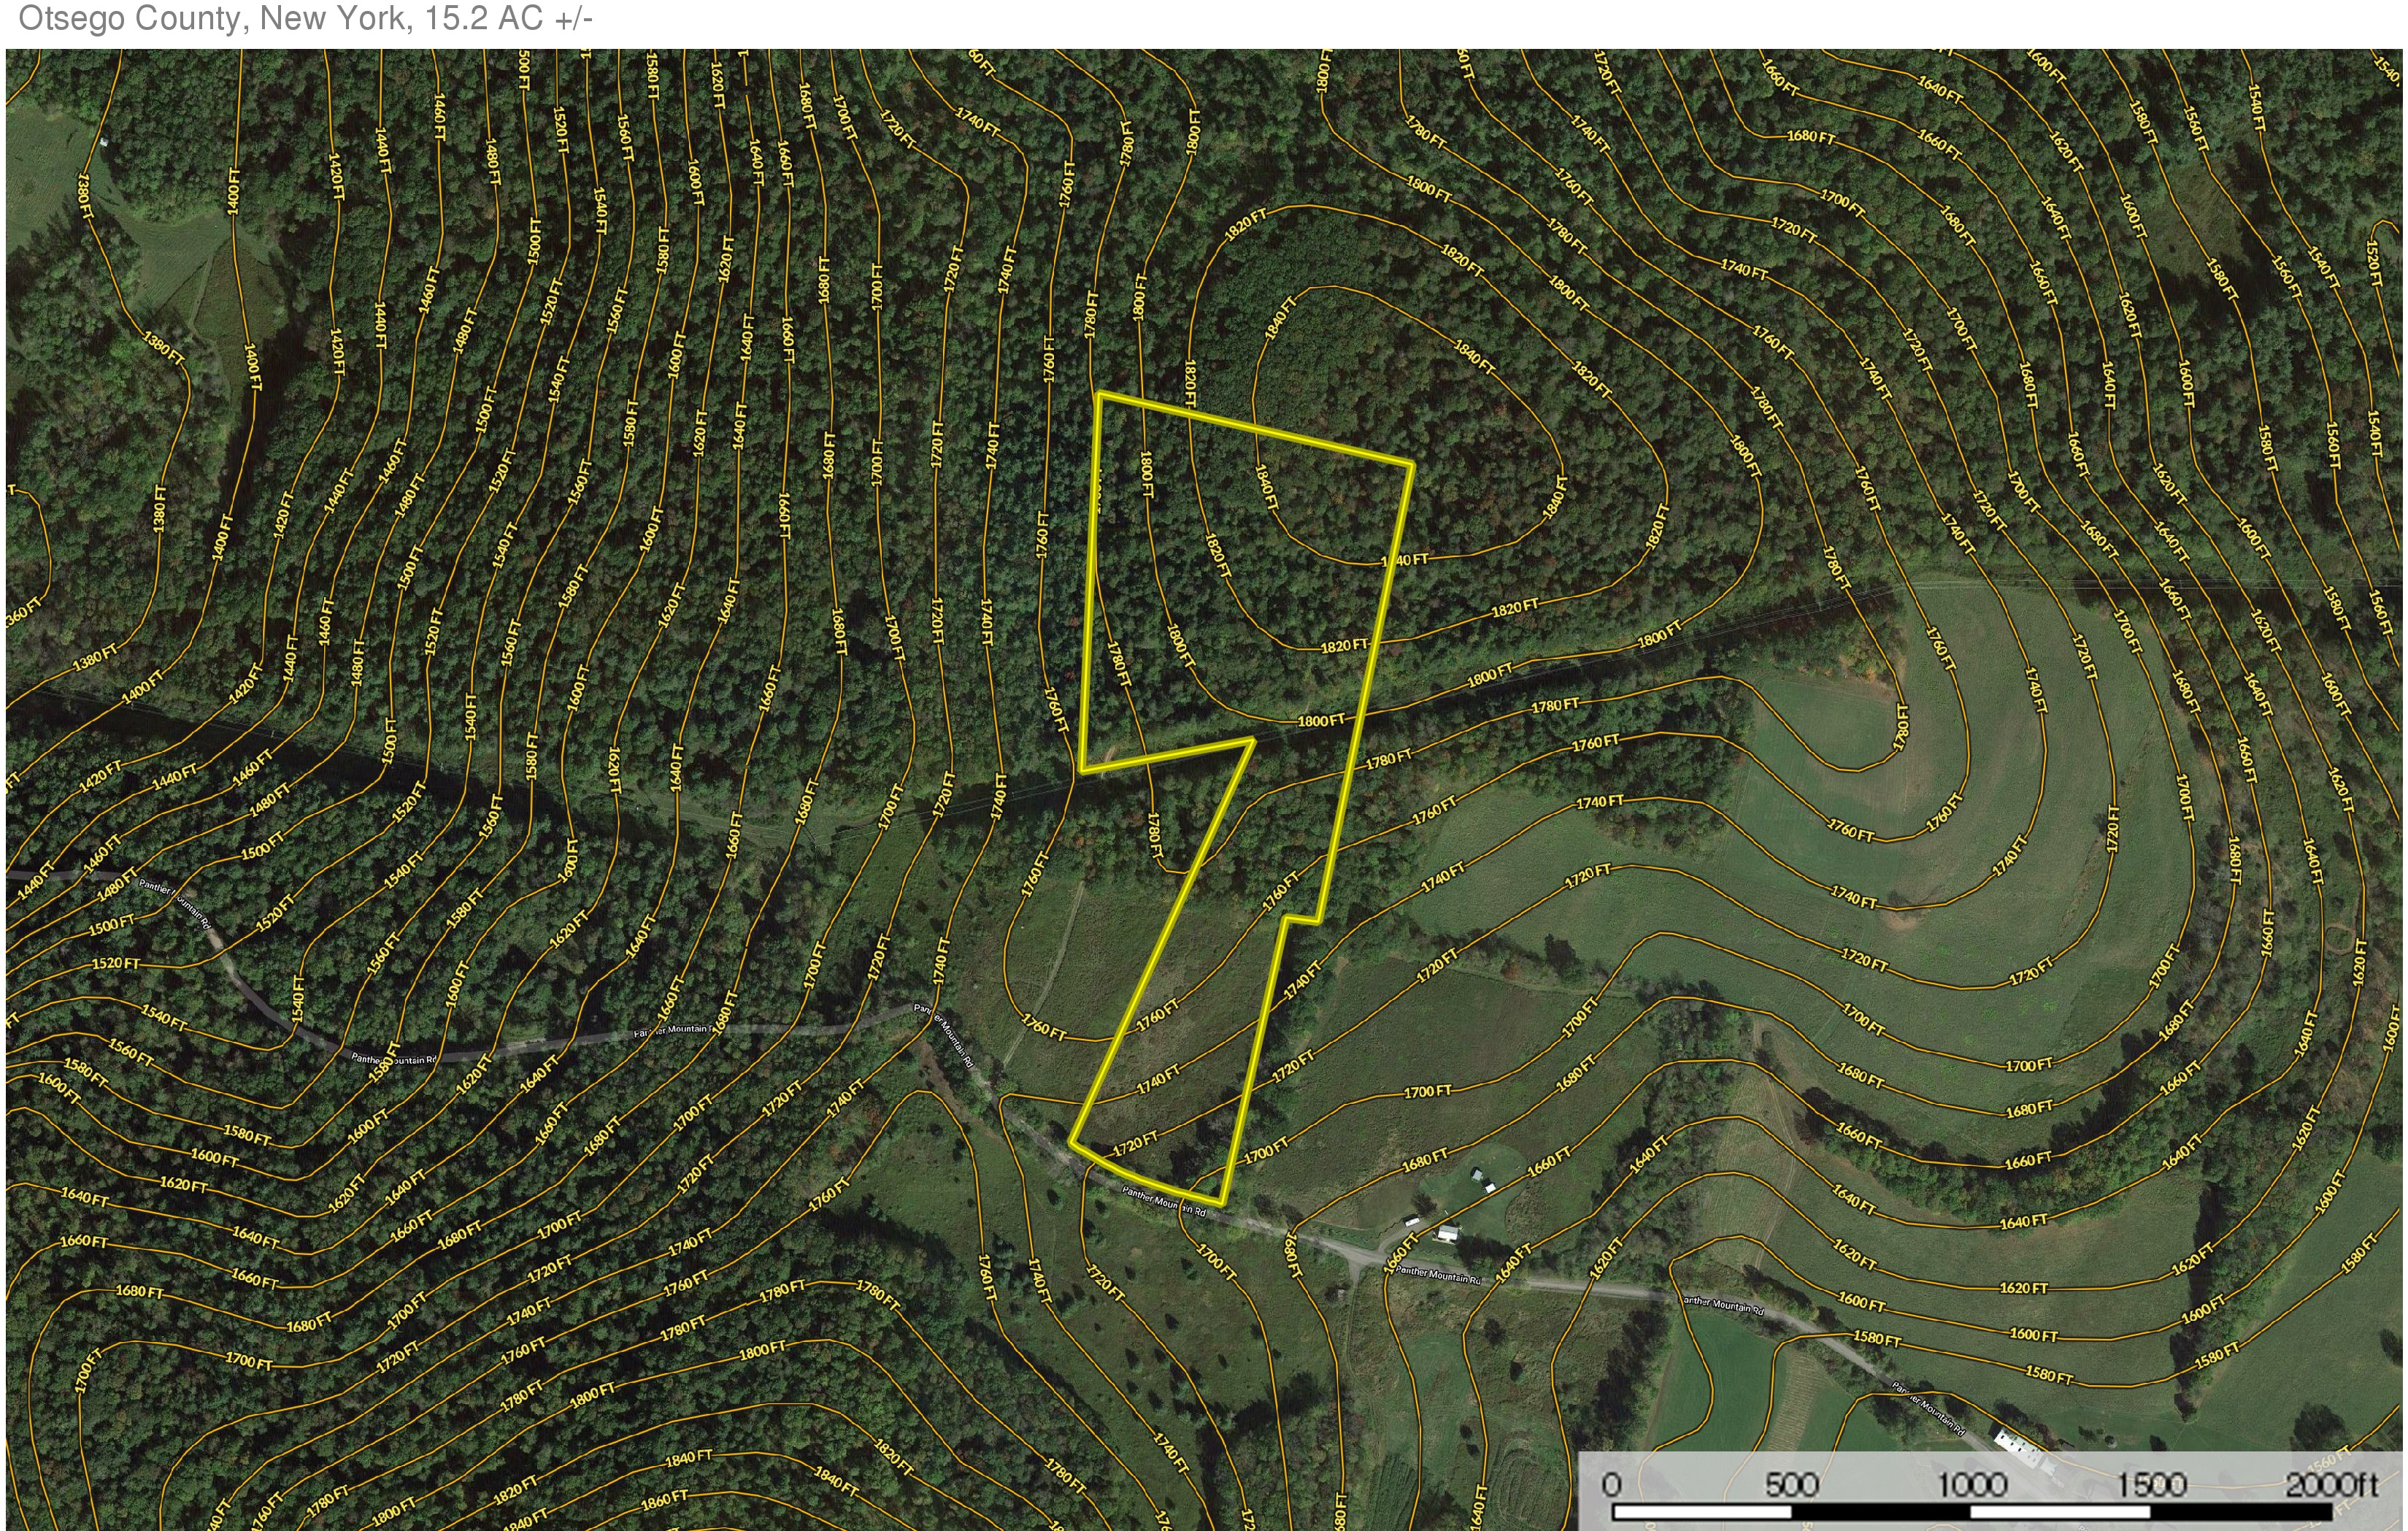This screenshot has height=1531, width=2408.
Task: Click the northeast corner of yellow parcel boundary
Action: pos(1411,464)
